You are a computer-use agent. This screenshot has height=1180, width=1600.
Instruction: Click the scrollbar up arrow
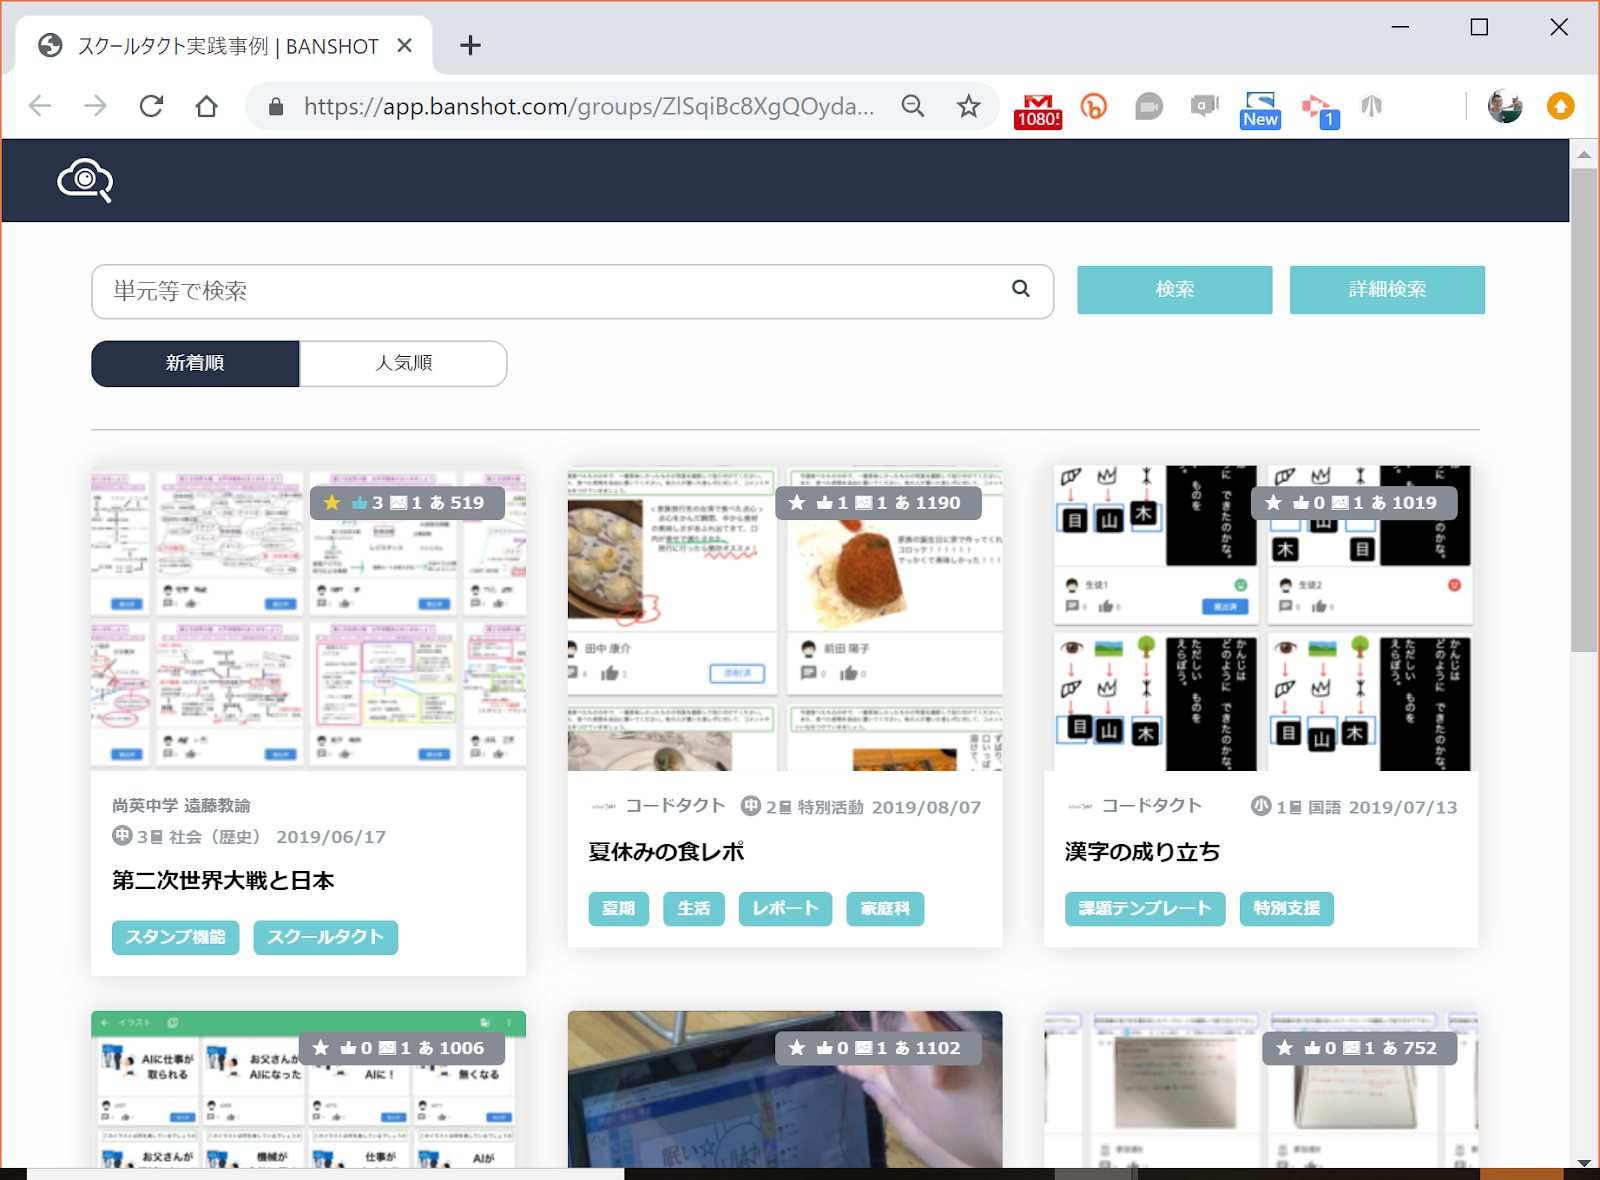pos(1584,154)
